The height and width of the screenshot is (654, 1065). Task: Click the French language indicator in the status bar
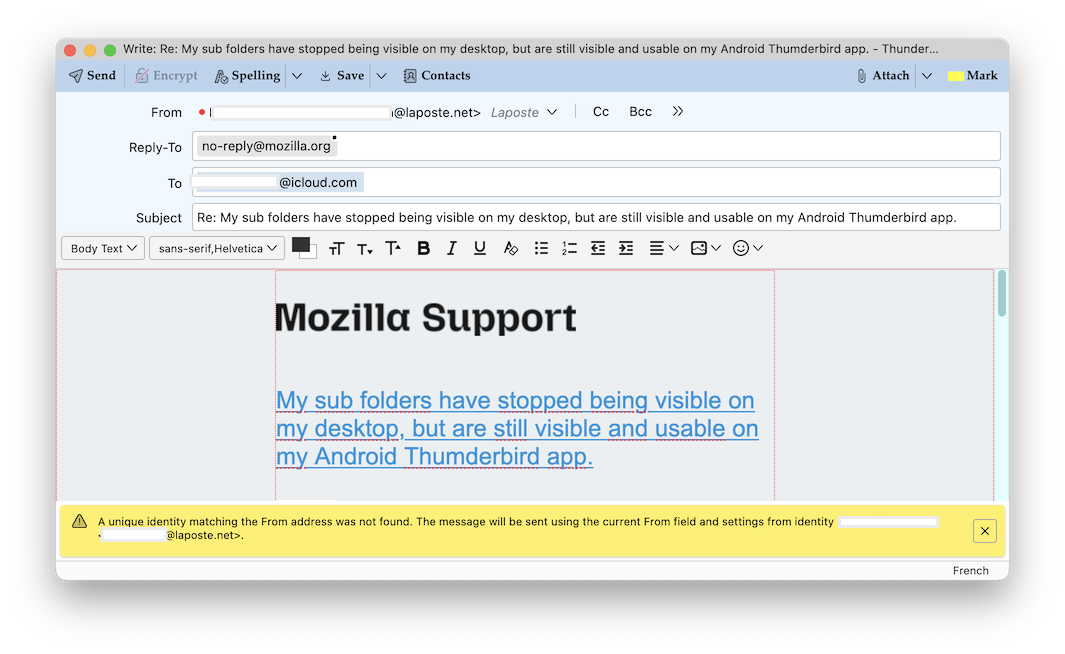(x=970, y=570)
